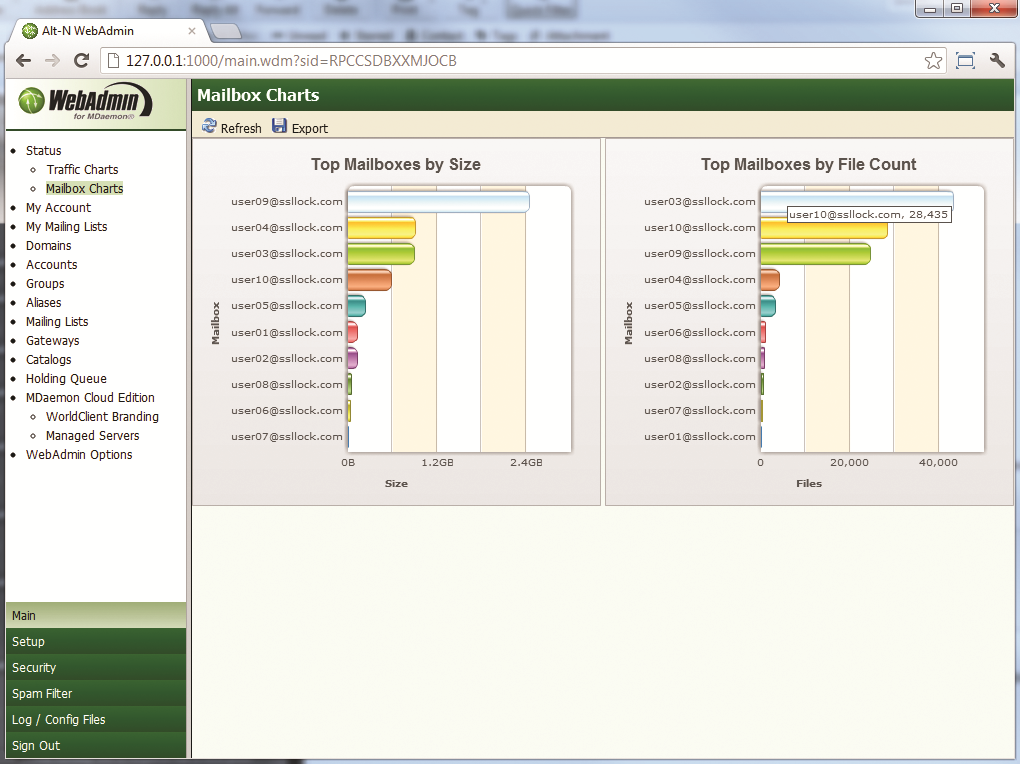Click the browser back arrow
The height and width of the screenshot is (764, 1020).
pyautogui.click(x=23, y=61)
